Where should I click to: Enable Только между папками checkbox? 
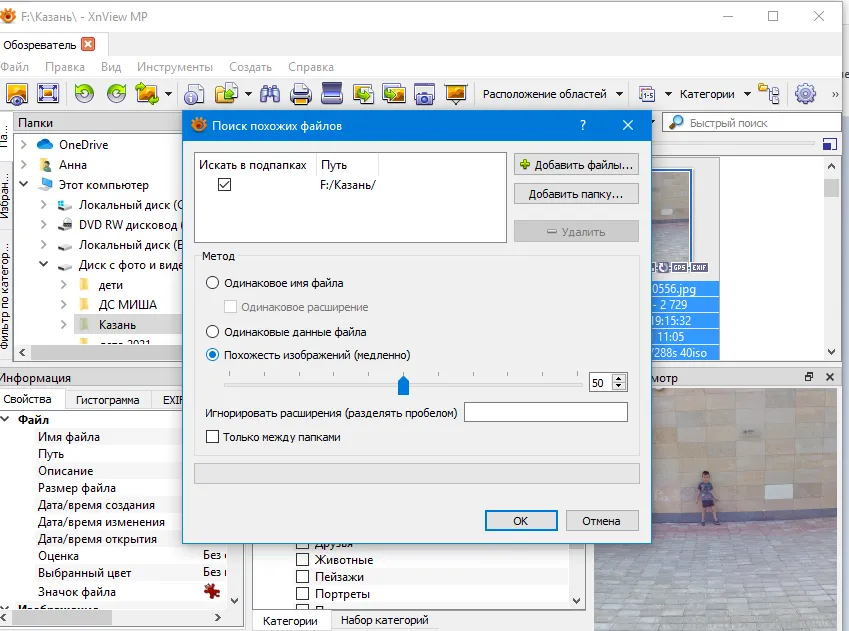212,437
